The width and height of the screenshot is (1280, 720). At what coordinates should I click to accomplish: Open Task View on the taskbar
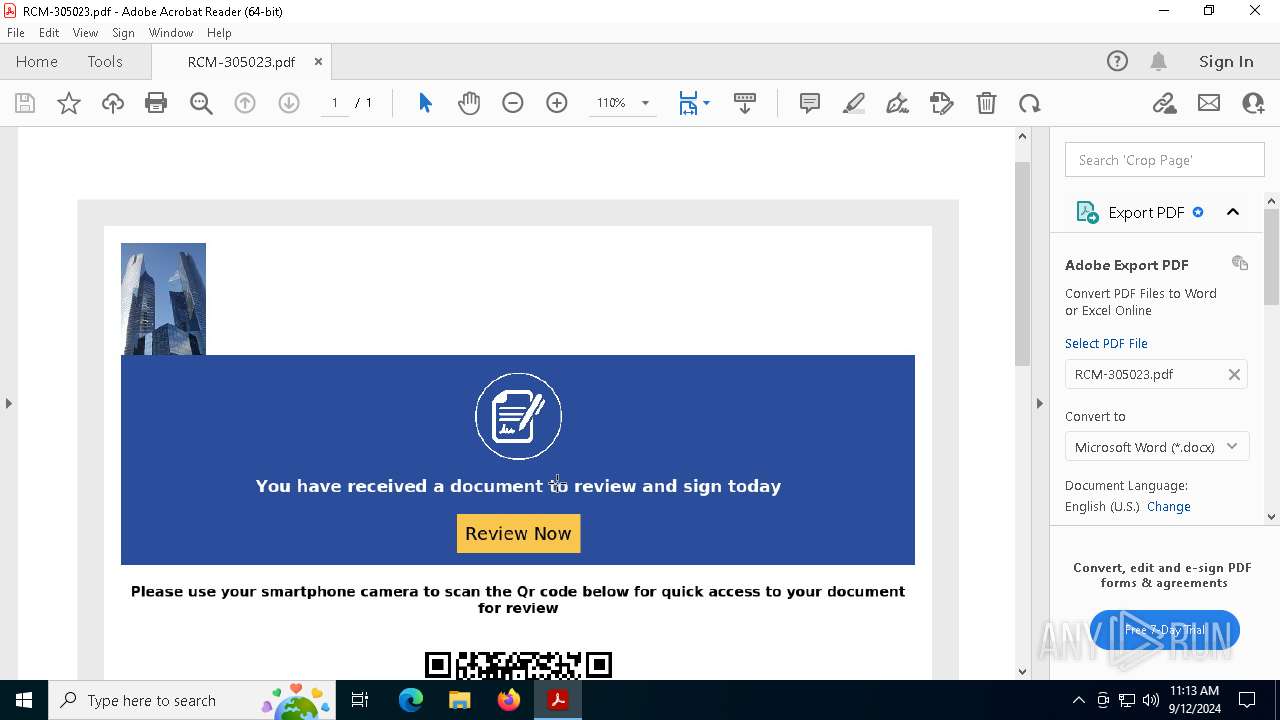click(360, 700)
